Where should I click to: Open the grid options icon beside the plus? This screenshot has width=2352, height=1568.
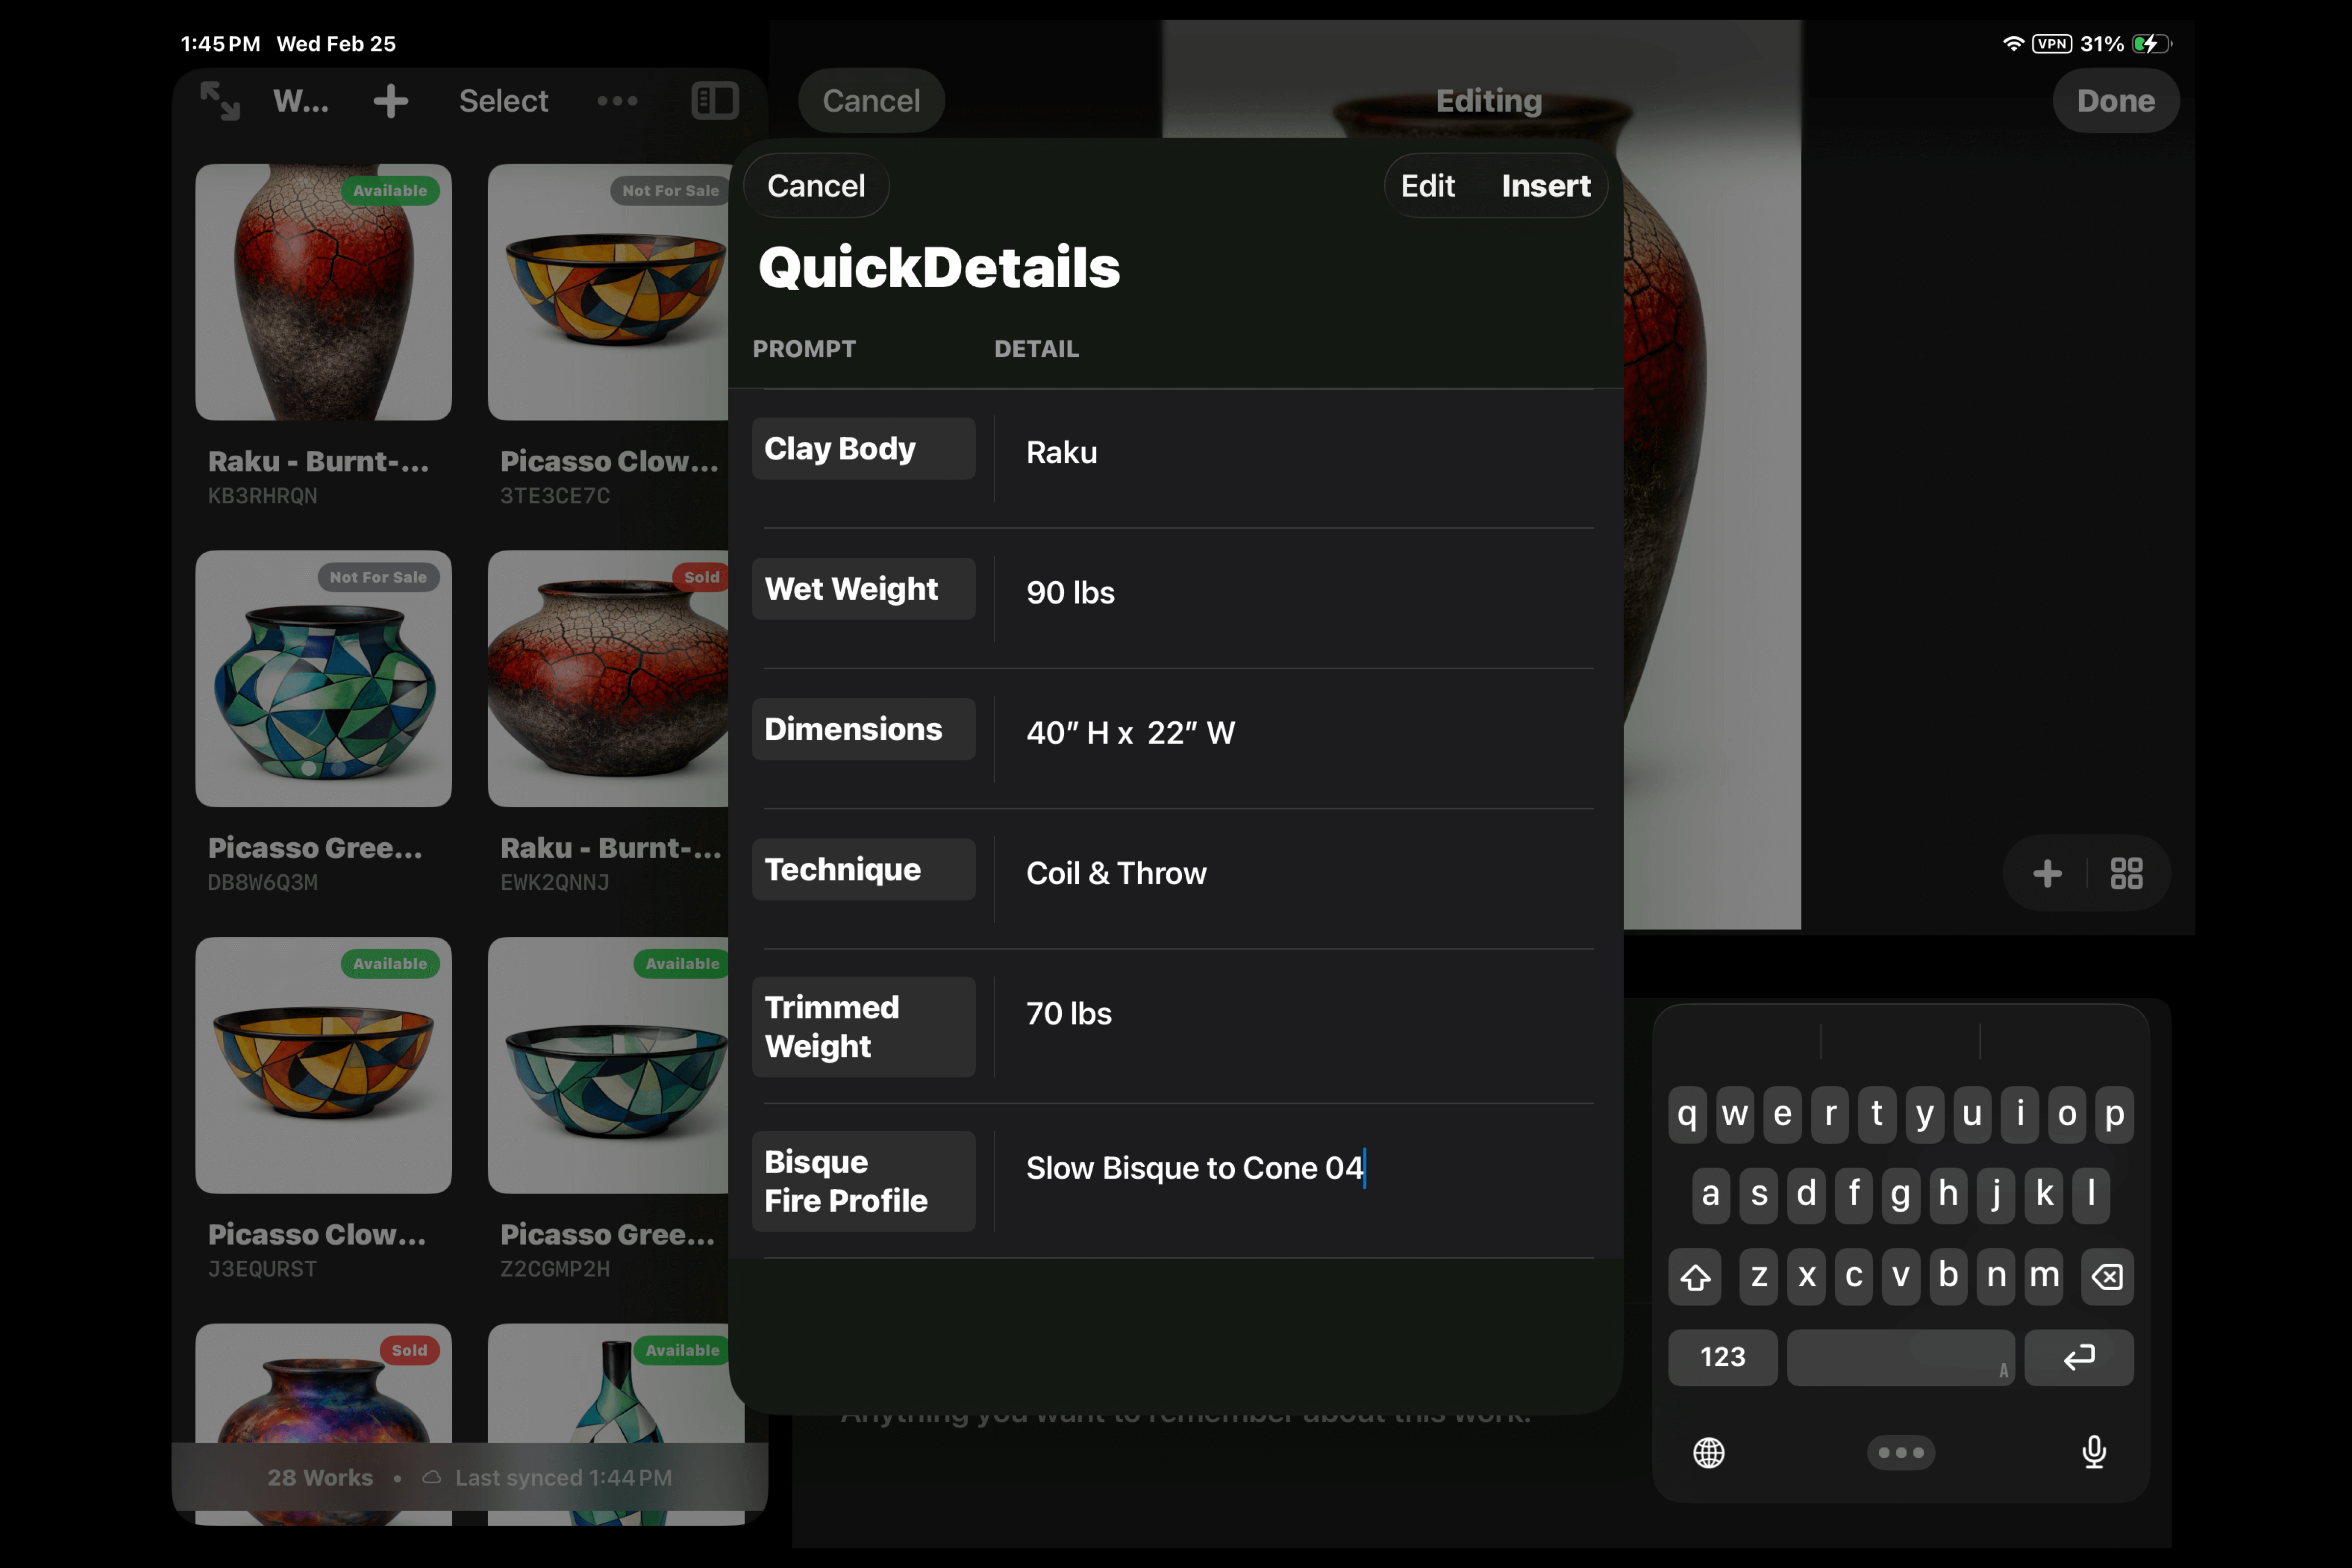[2128, 873]
